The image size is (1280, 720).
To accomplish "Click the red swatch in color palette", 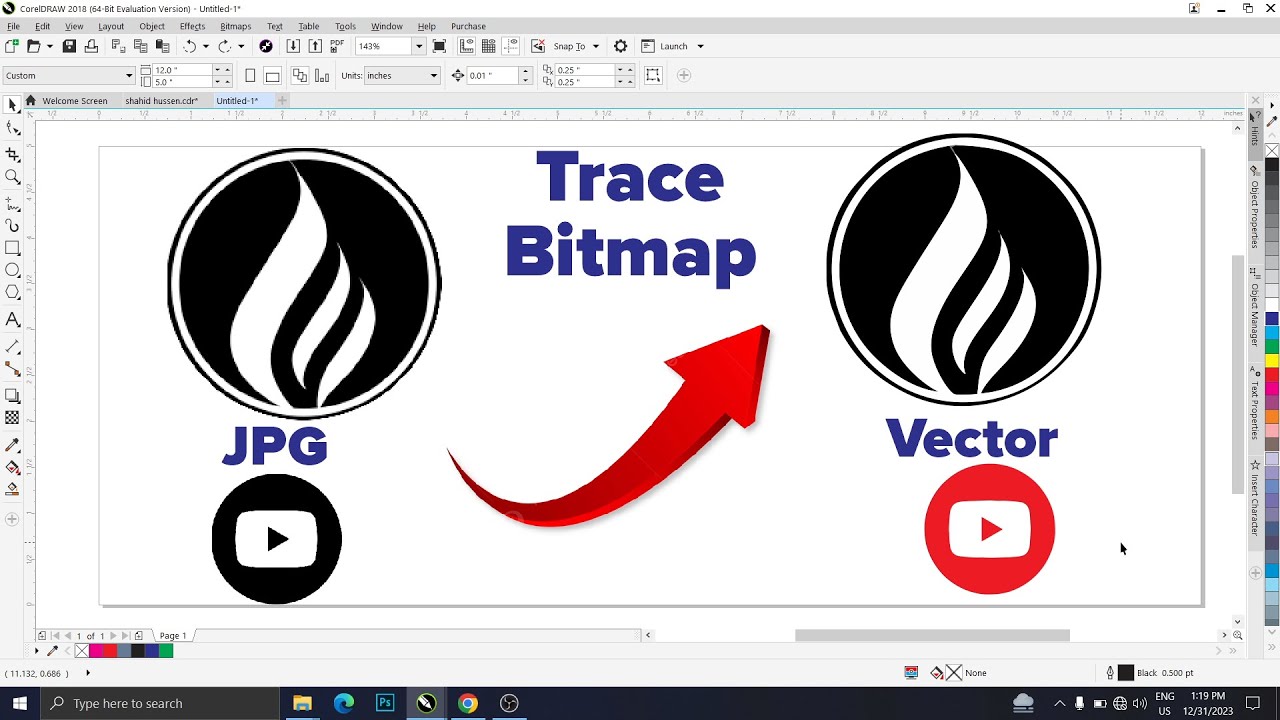I will tap(1272, 374).
